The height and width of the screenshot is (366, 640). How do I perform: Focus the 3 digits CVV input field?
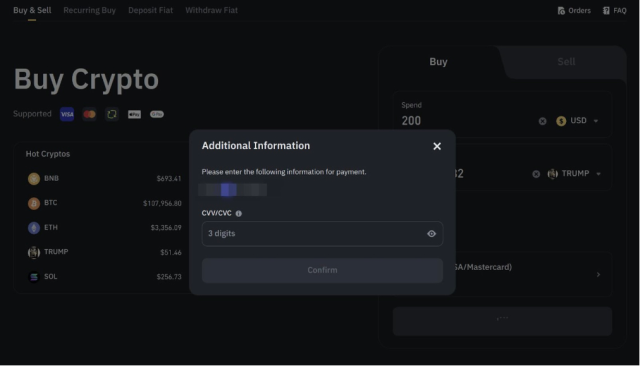tap(322, 234)
